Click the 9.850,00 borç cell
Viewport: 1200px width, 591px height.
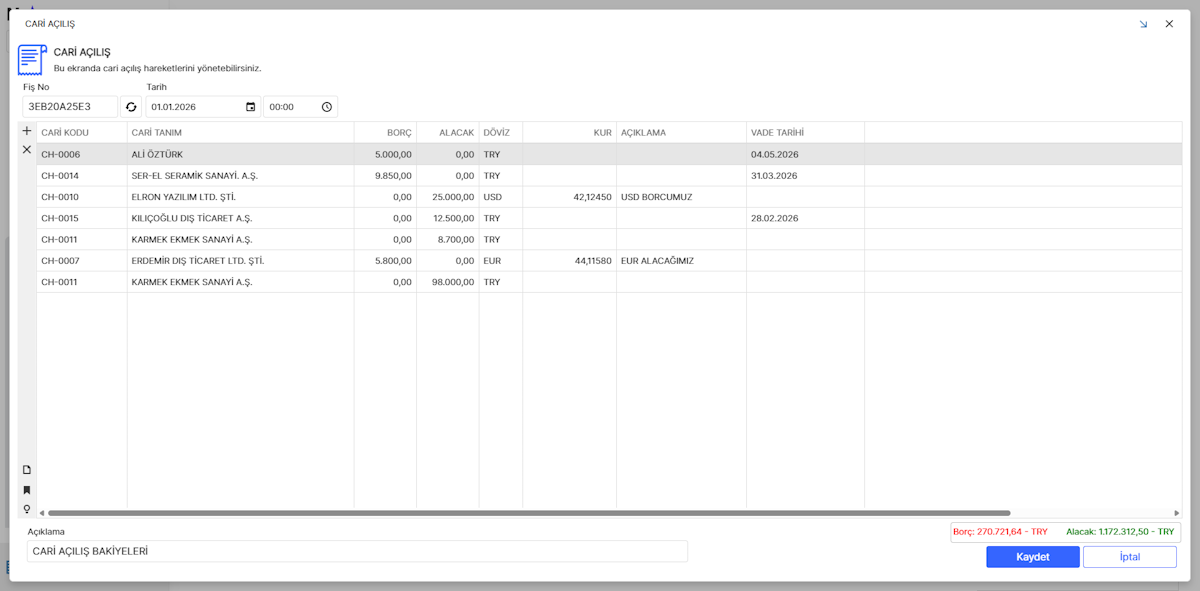coord(385,176)
